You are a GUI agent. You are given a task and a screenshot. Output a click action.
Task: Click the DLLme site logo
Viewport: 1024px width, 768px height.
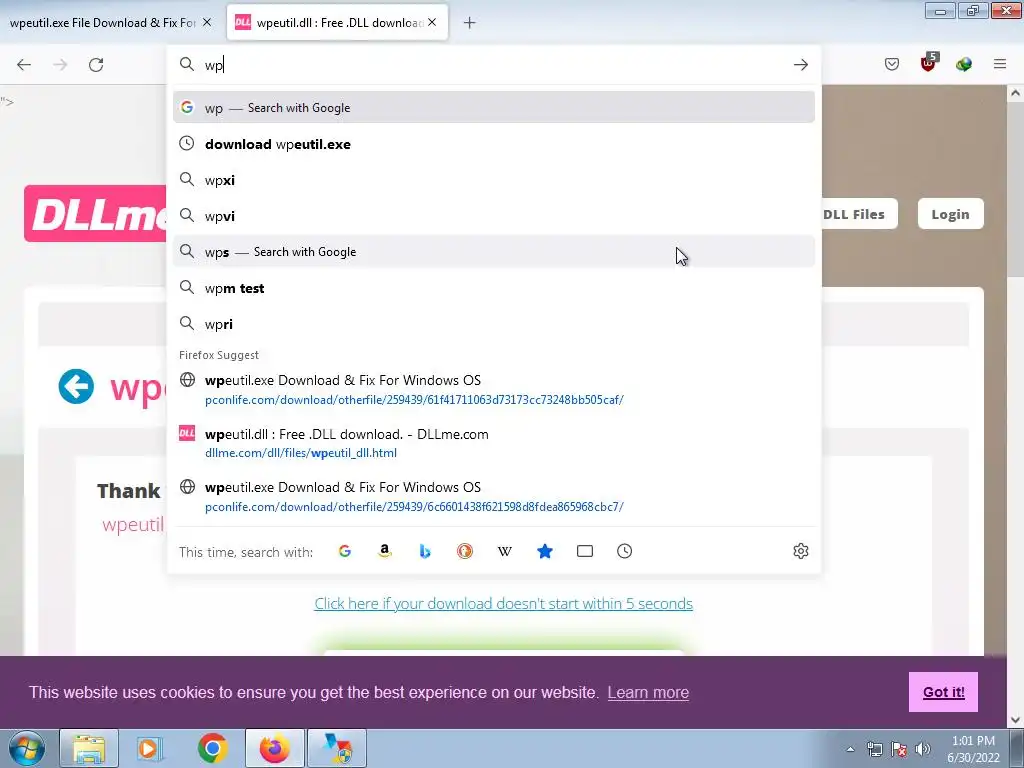pos(95,214)
